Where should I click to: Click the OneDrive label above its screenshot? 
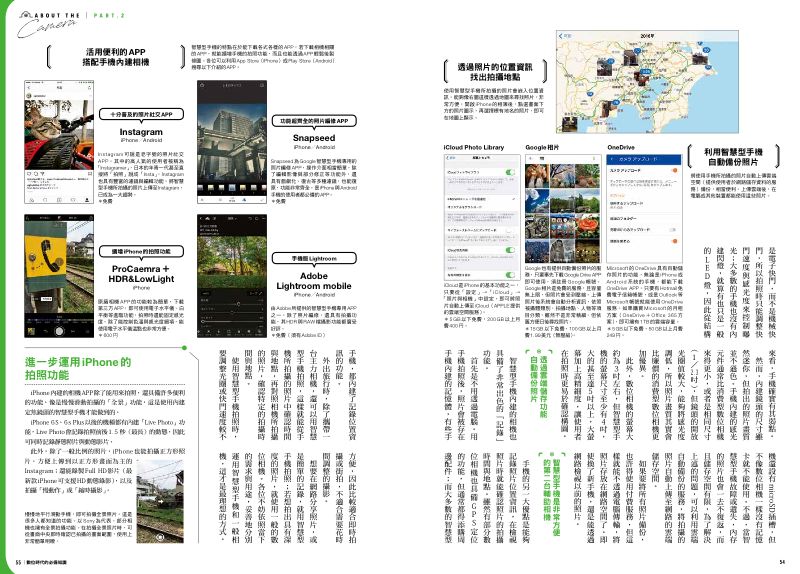[621, 147]
